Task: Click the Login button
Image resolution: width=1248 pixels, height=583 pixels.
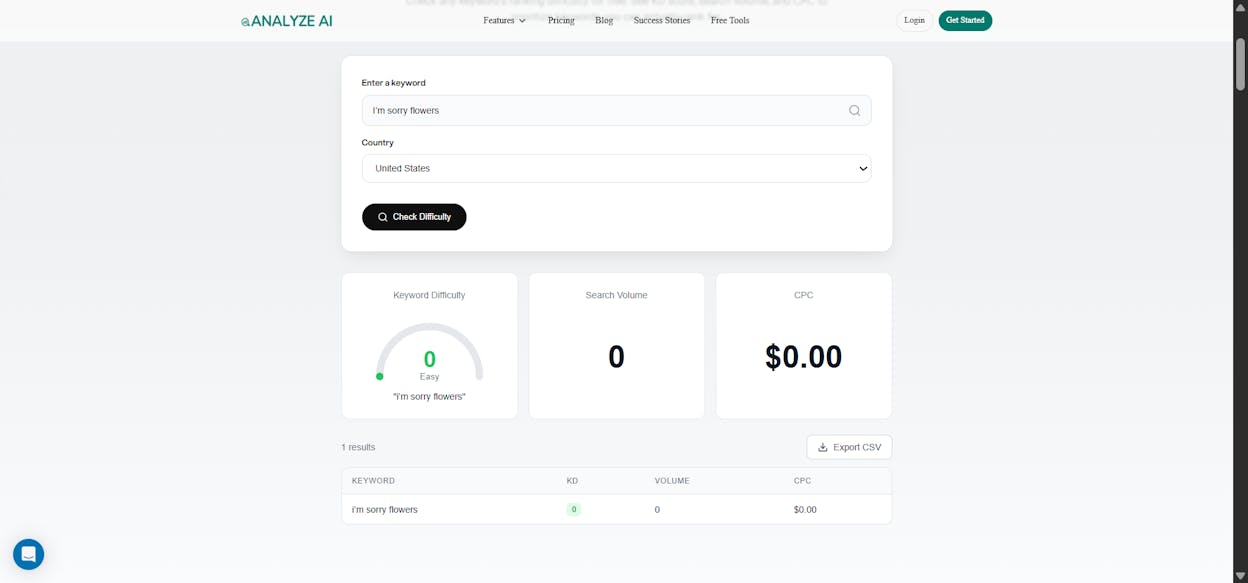Action: click(914, 20)
